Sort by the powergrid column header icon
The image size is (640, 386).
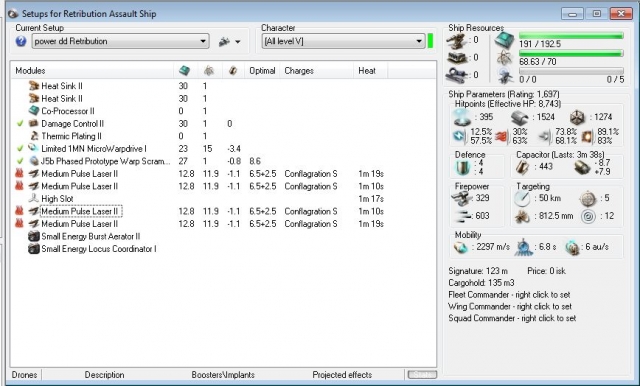click(209, 71)
